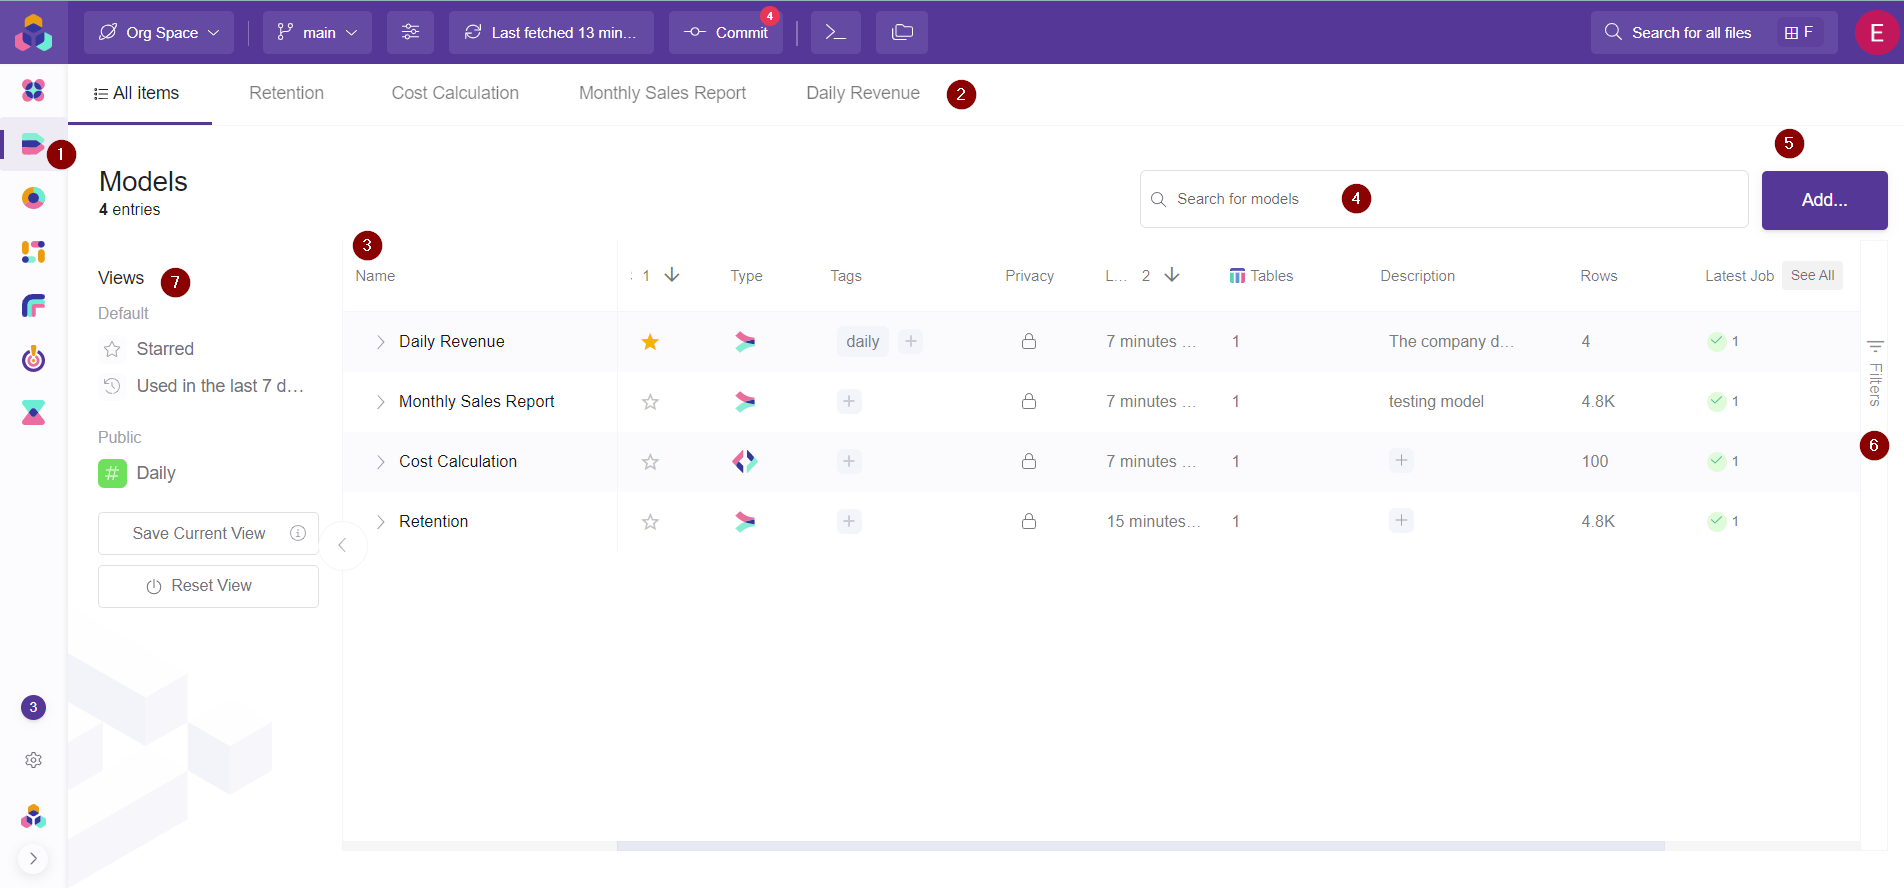Viewport: 1904px width, 888px height.
Task: Open the Org Space dropdown
Action: coord(159,32)
